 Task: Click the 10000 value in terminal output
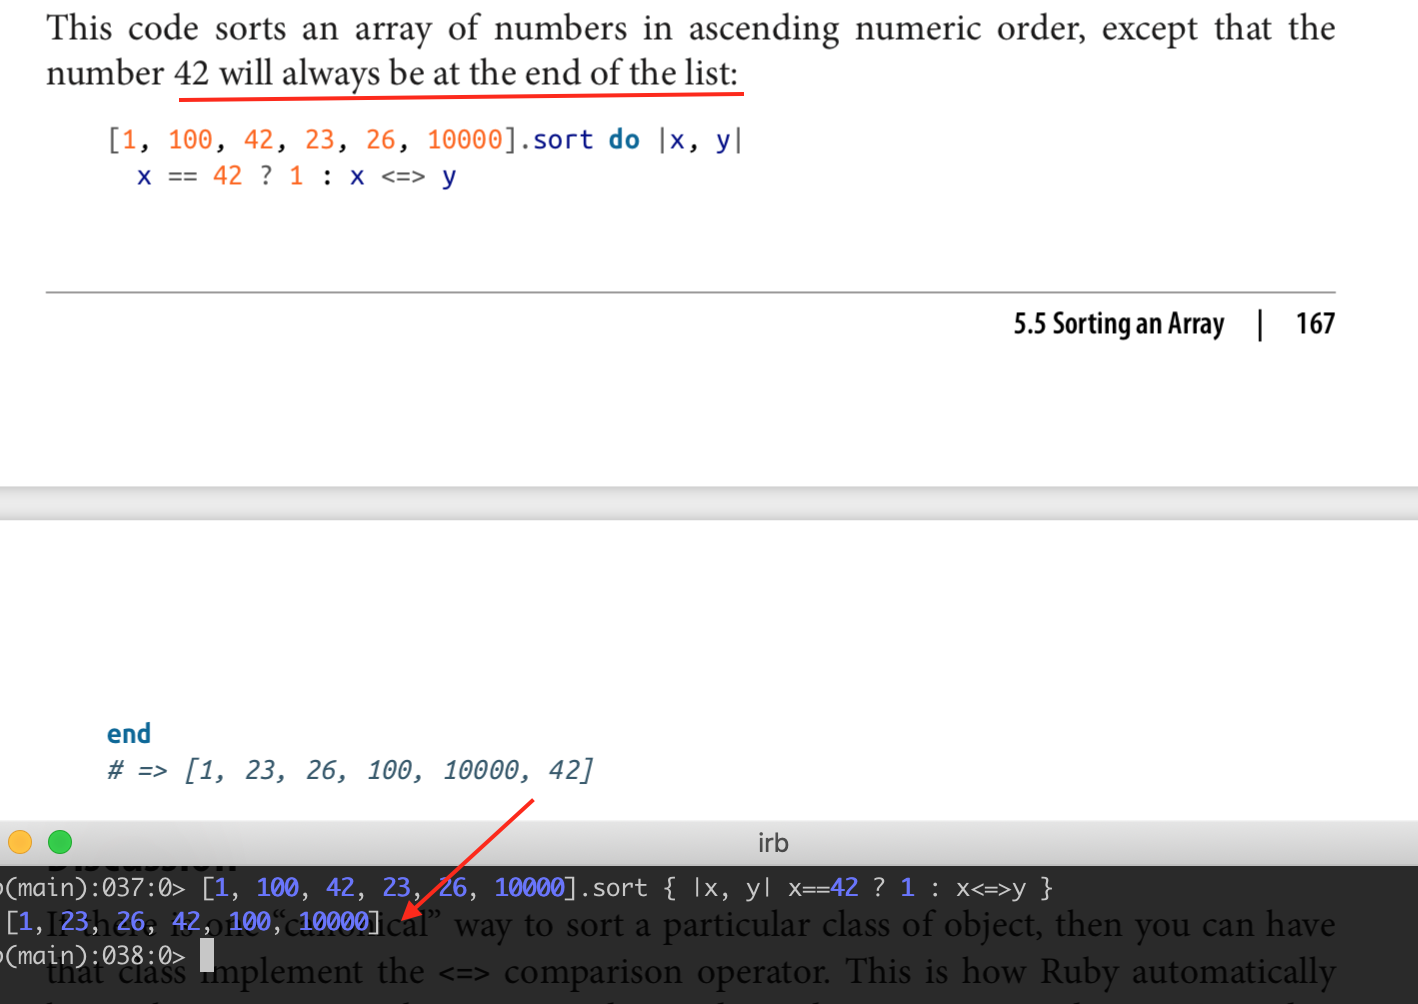click(333, 921)
